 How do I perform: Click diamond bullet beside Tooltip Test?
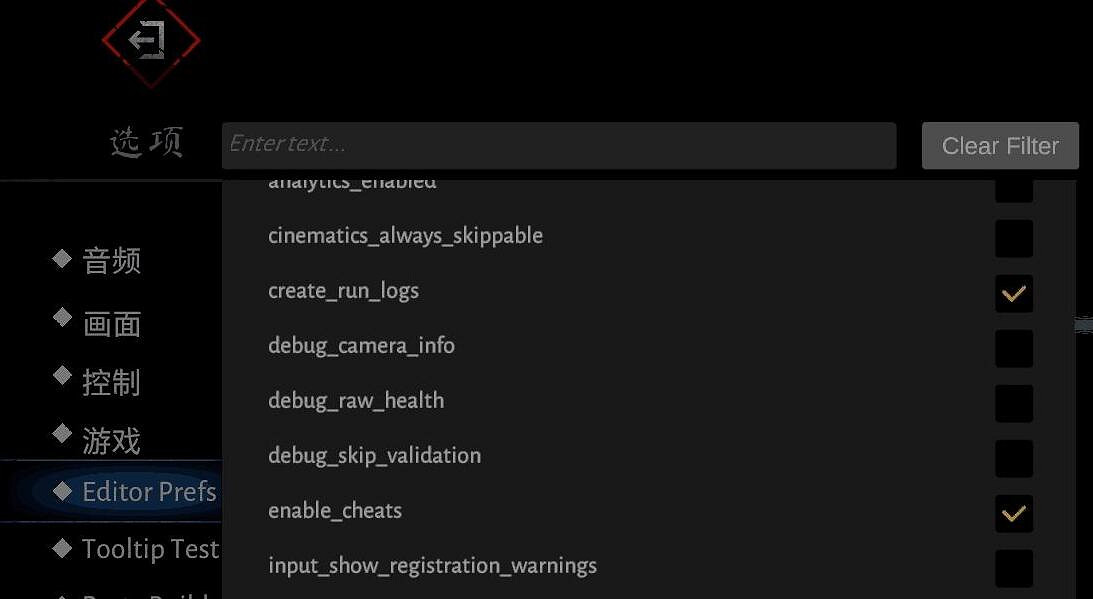pyautogui.click(x=63, y=548)
